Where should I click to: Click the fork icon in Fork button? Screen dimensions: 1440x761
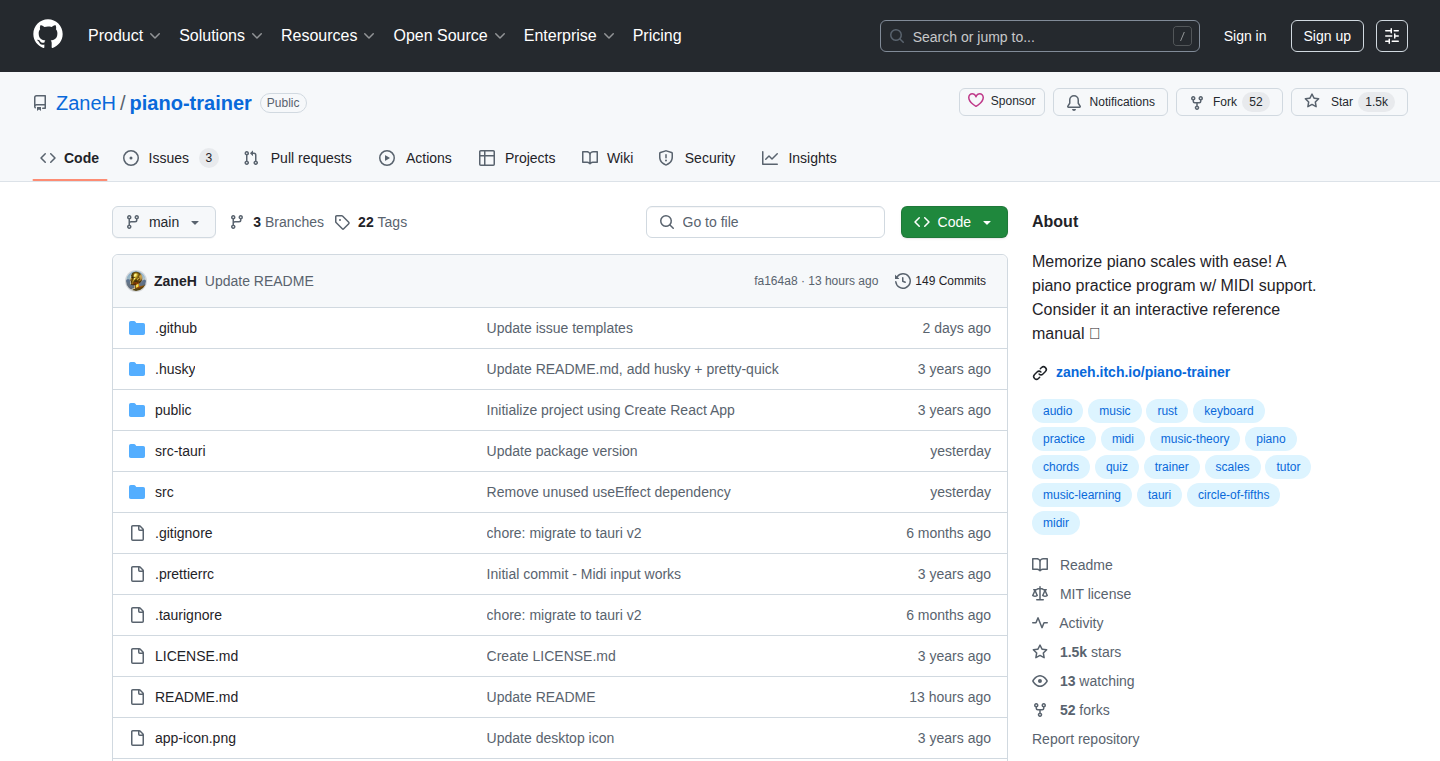point(1197,102)
